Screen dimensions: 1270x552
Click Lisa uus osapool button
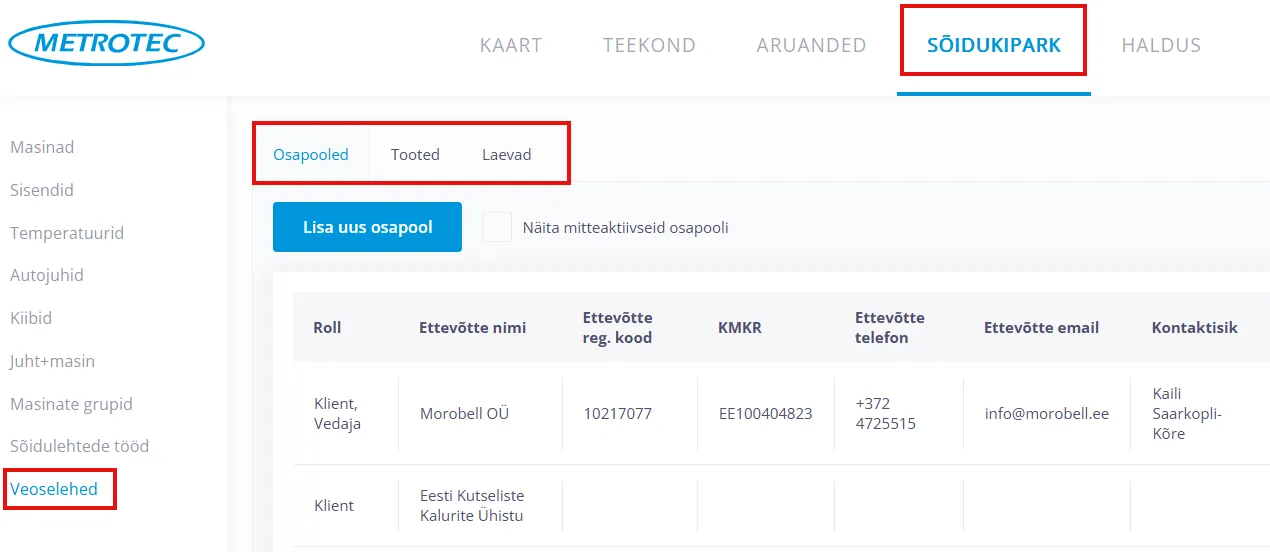367,227
